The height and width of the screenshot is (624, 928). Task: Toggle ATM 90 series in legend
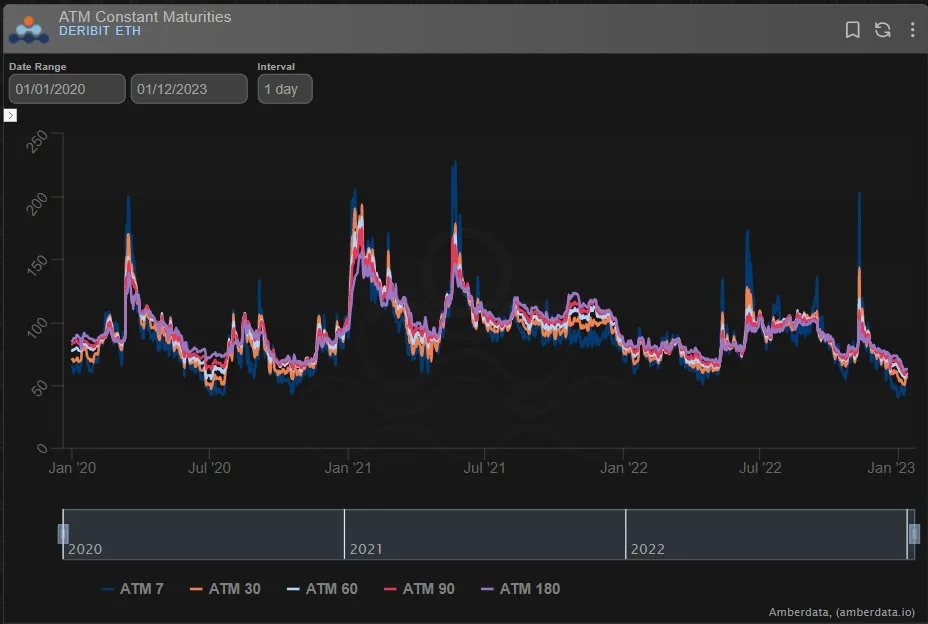point(419,588)
